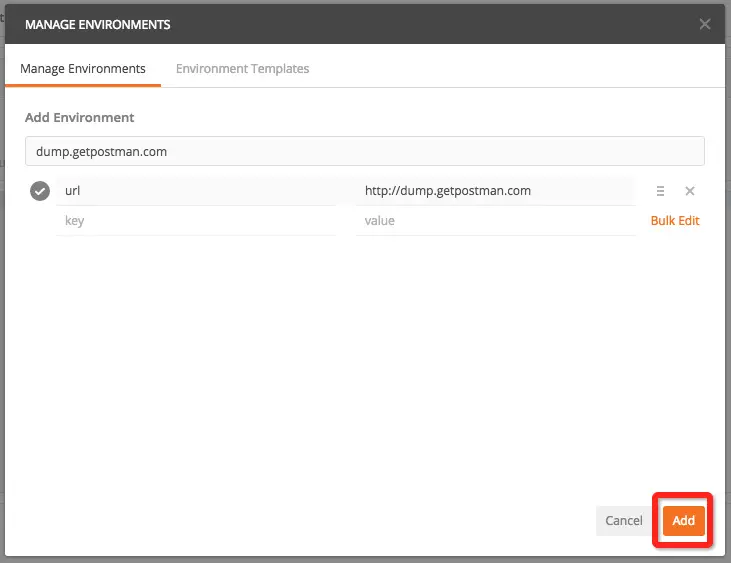Disable the url variable checkmark
Image resolution: width=731 pixels, height=563 pixels.
(x=40, y=191)
